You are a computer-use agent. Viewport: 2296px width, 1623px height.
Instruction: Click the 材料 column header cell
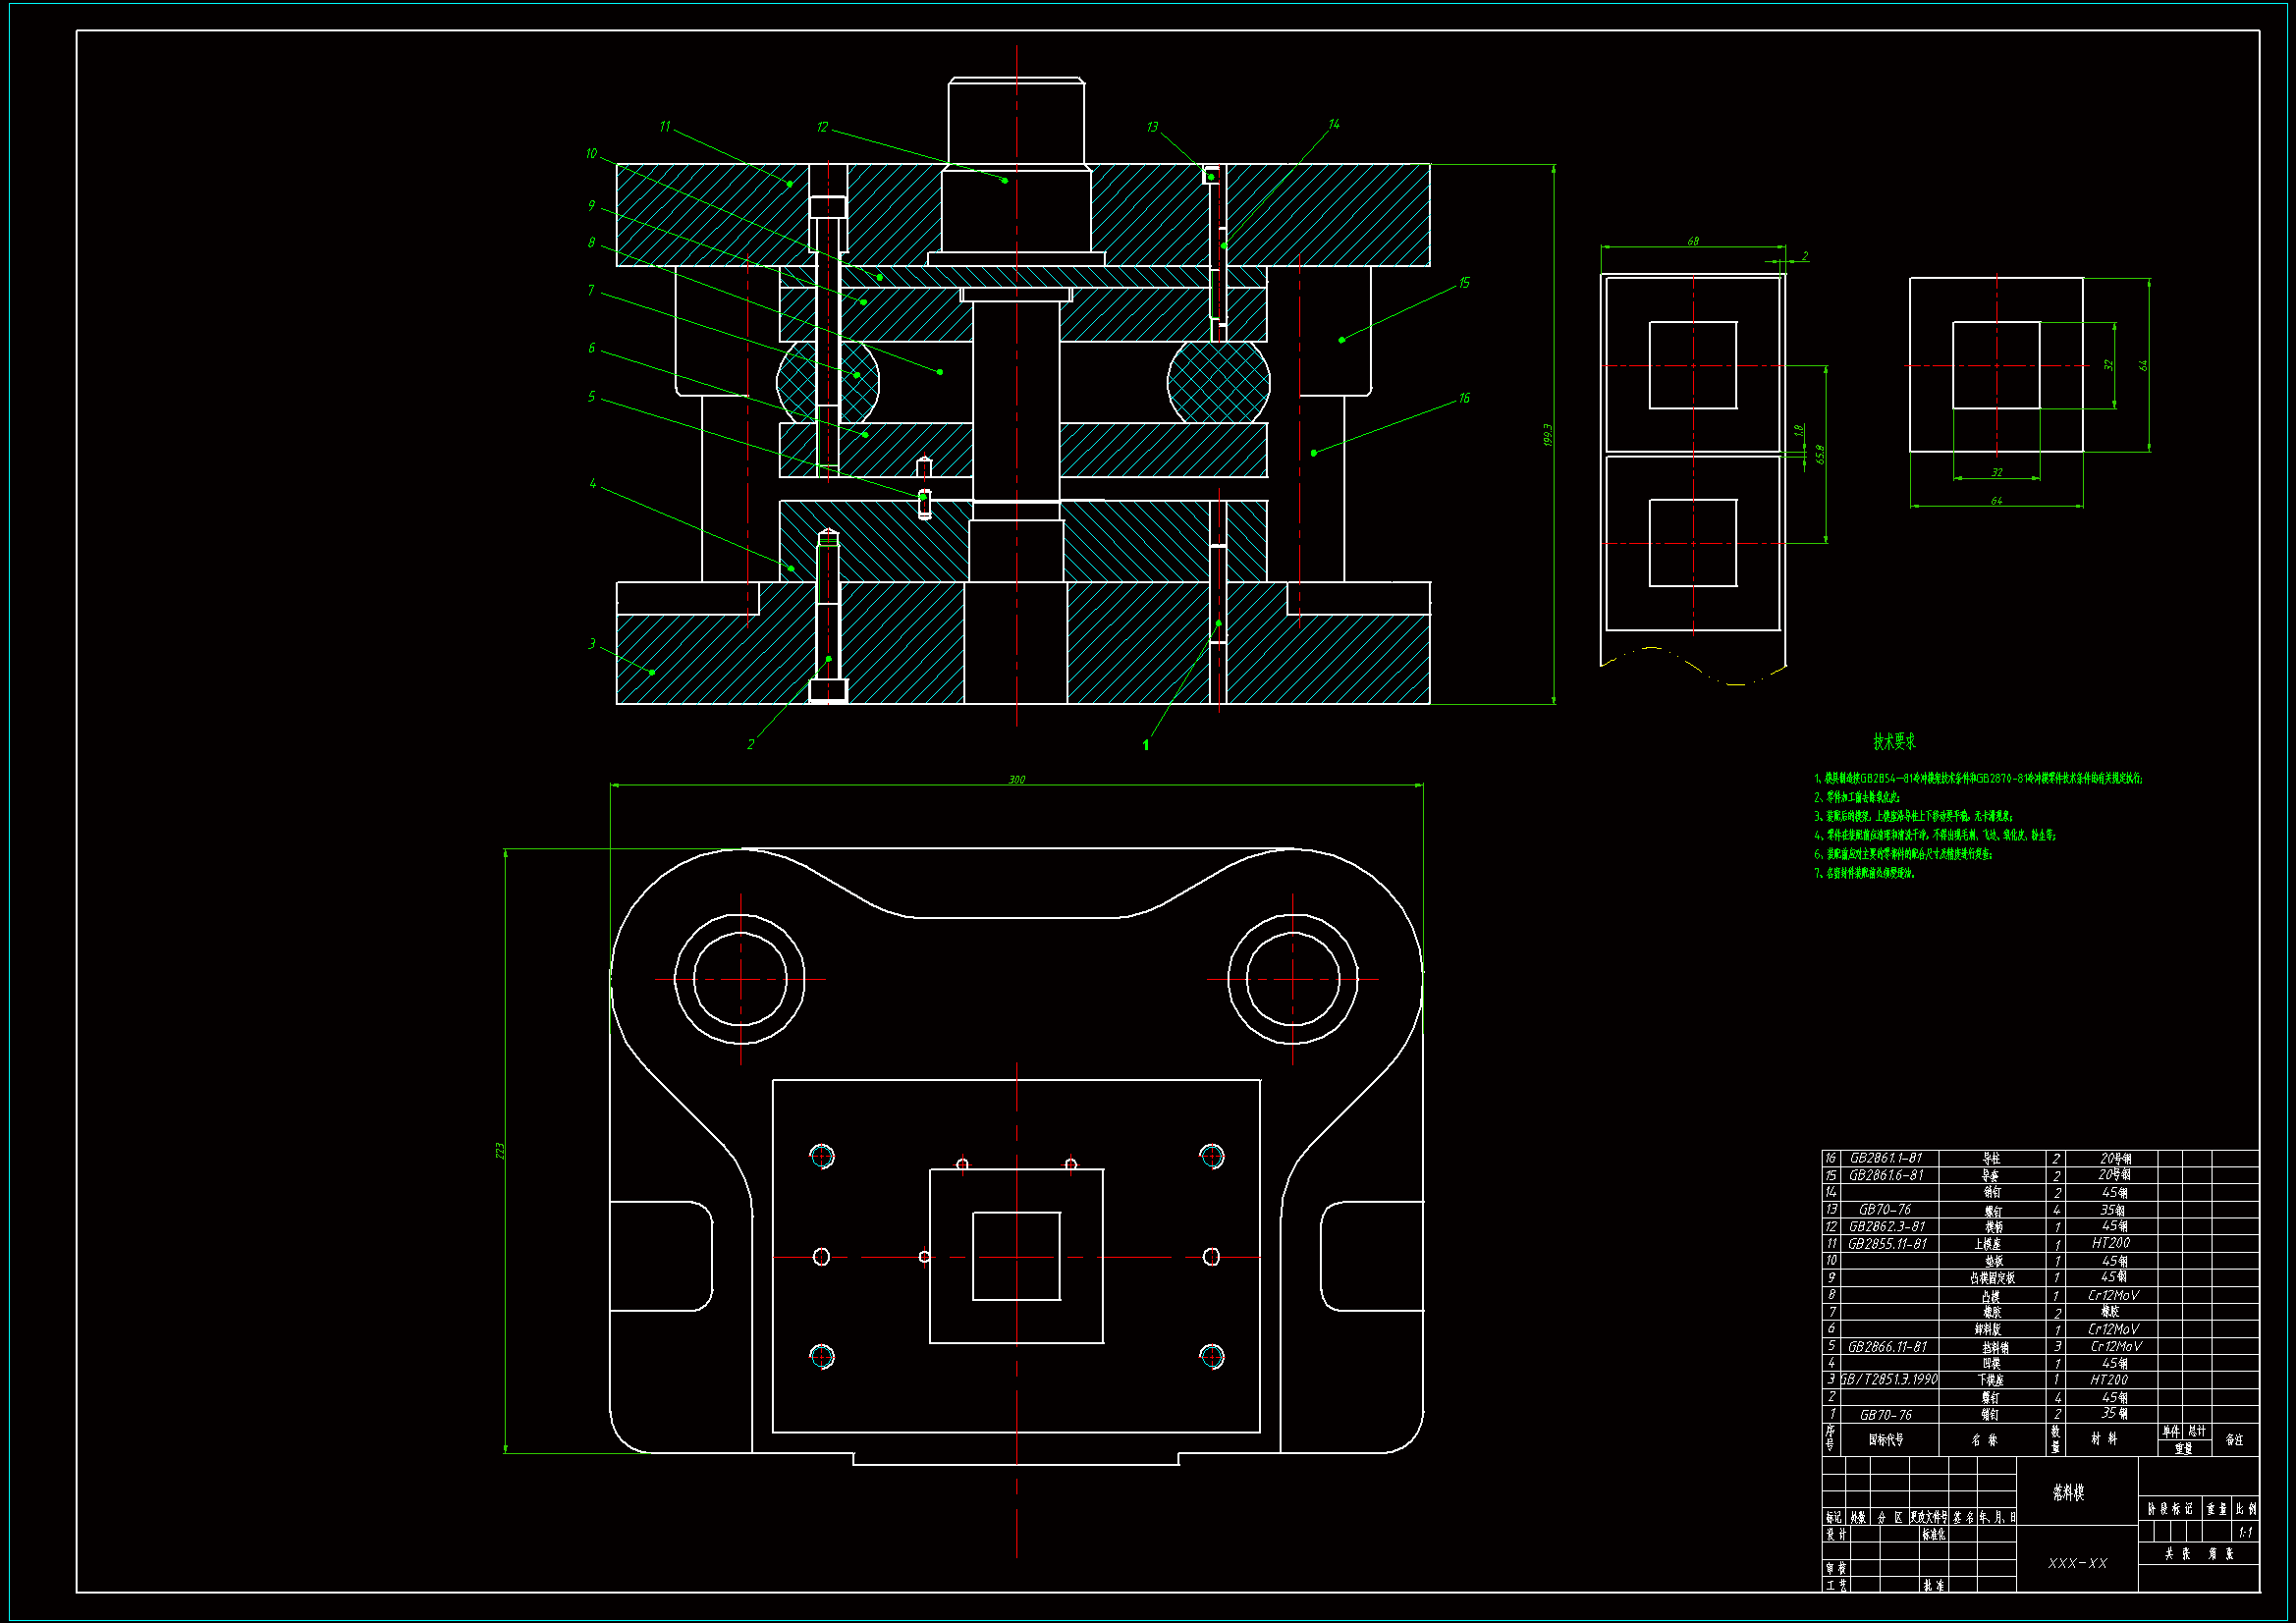coord(2104,1439)
